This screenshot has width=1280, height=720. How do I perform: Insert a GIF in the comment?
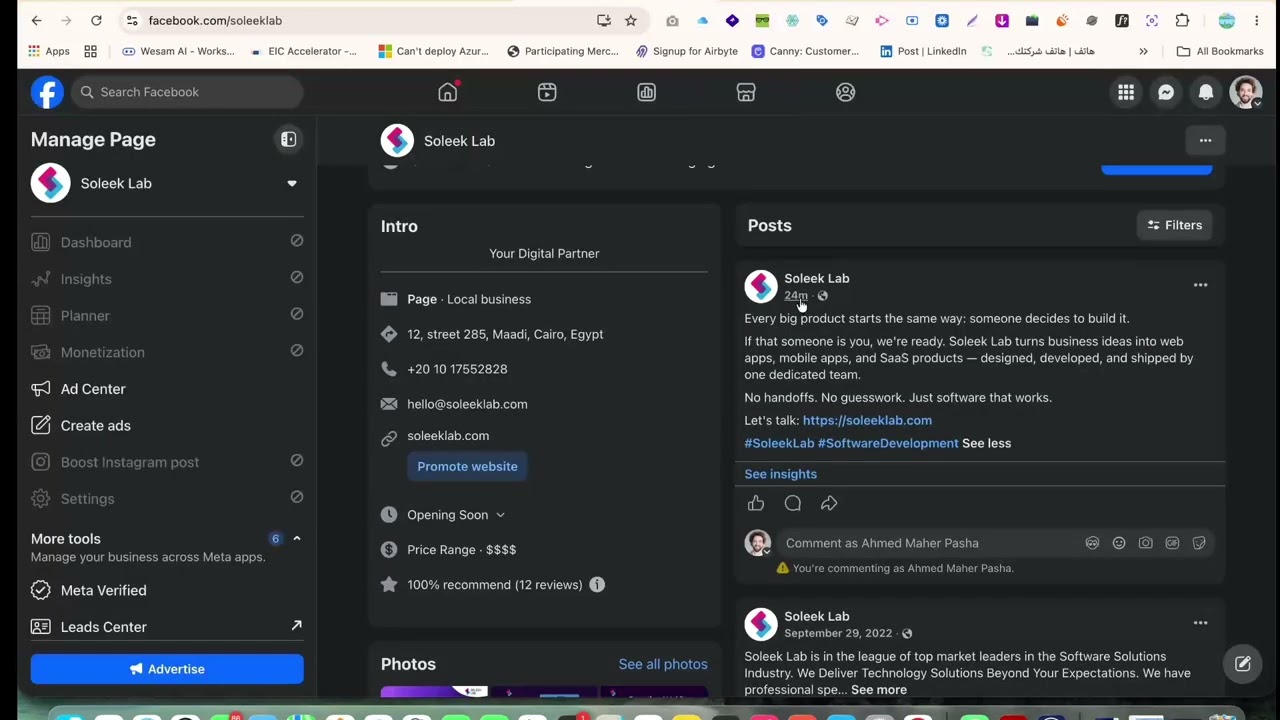point(1172,543)
